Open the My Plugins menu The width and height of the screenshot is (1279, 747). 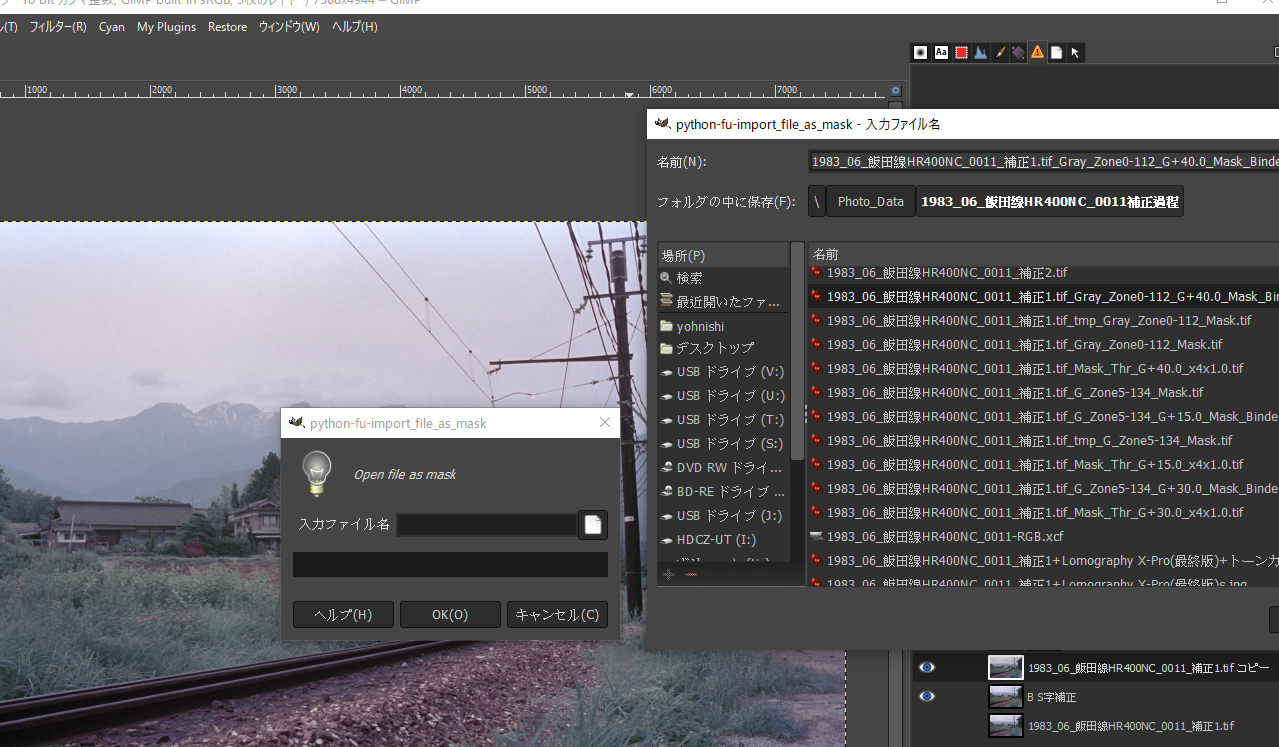coord(166,27)
